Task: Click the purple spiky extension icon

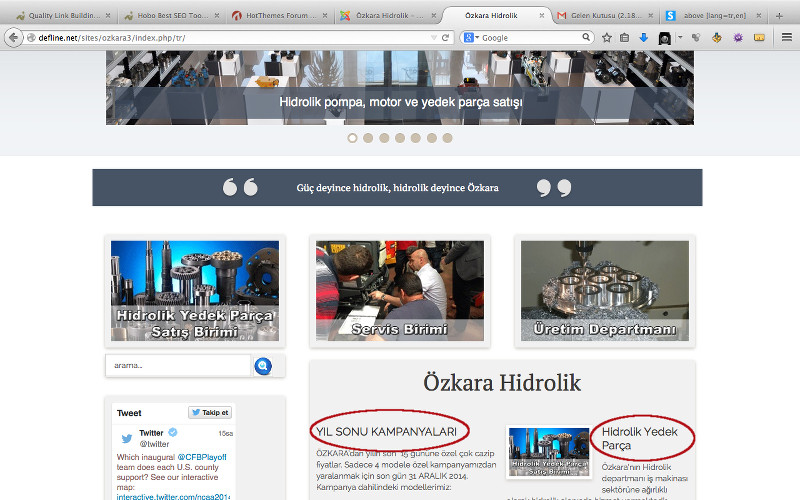Action: pos(738,37)
